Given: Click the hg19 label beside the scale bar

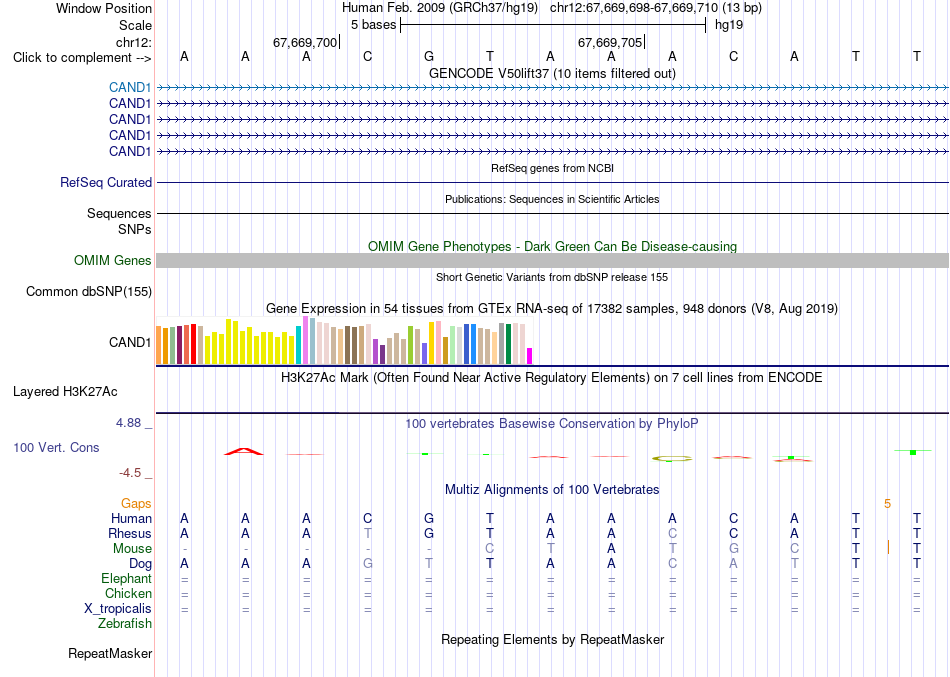Looking at the screenshot, I should (729, 25).
